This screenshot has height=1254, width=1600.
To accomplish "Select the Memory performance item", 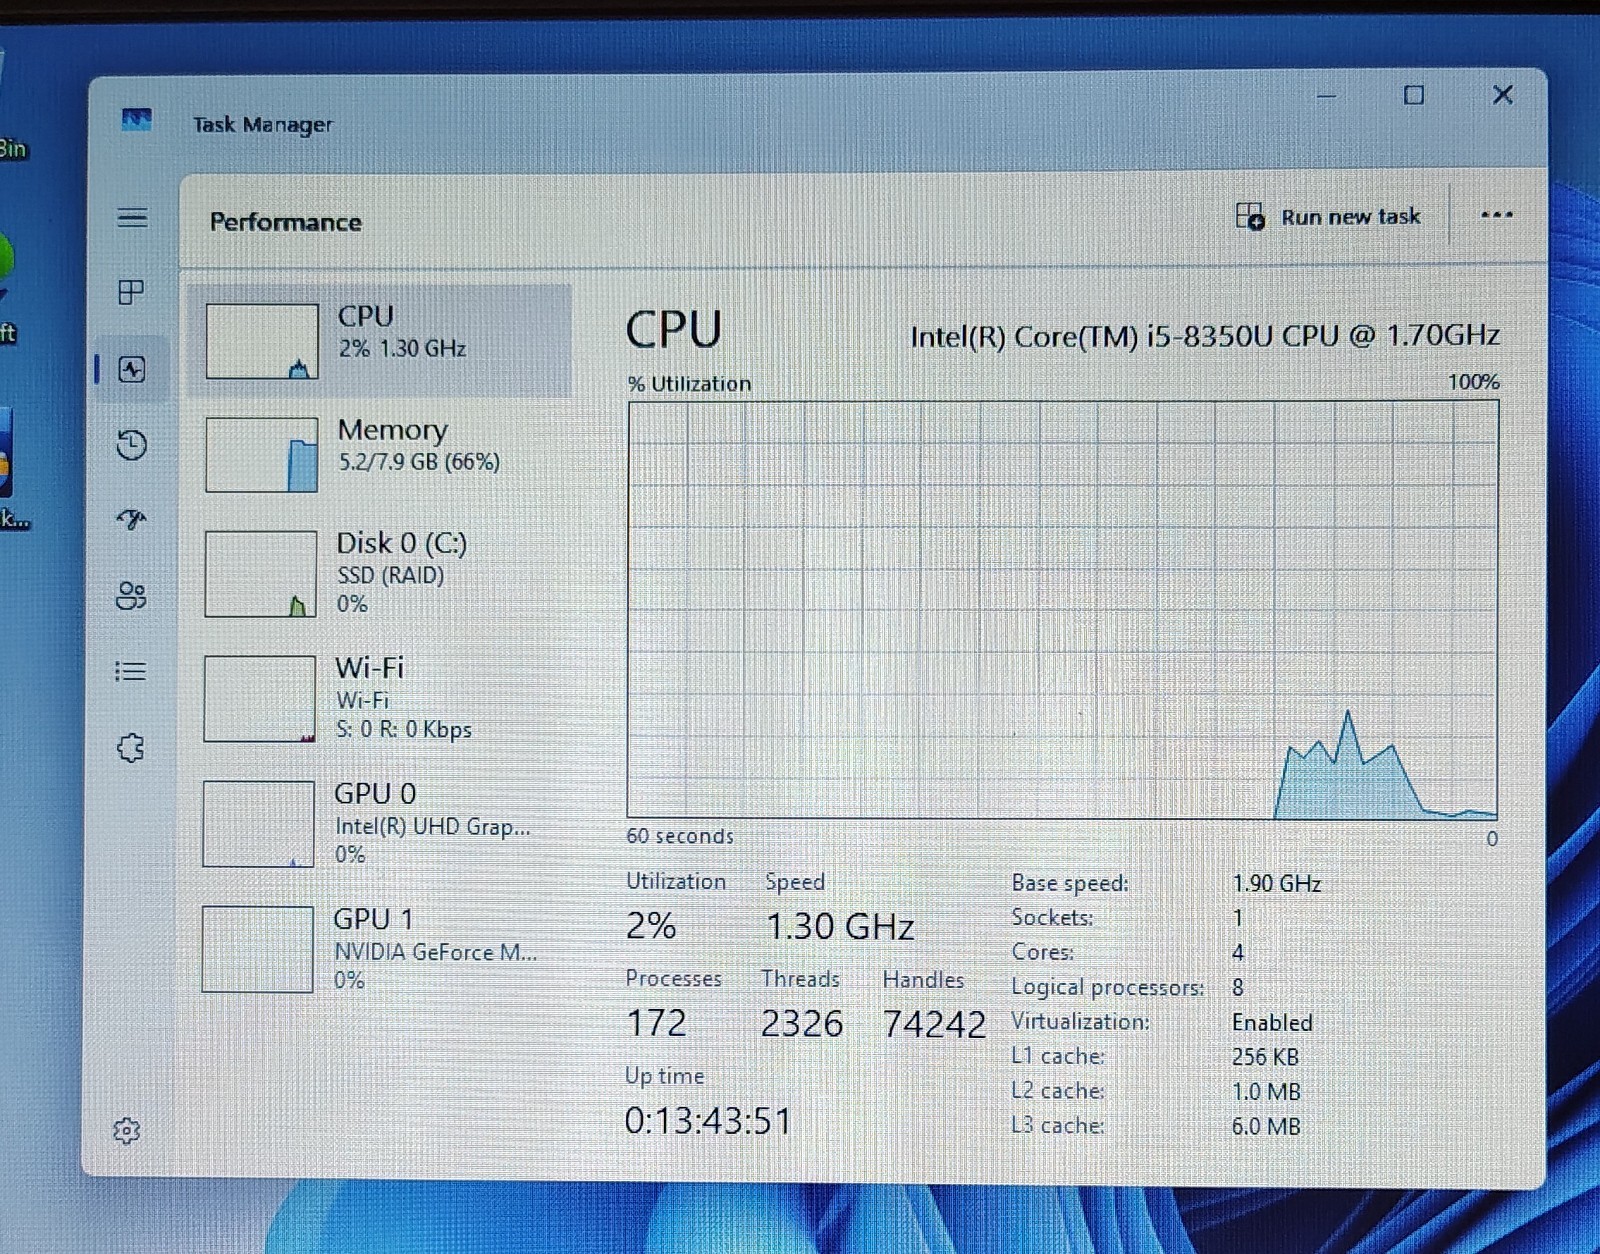I will 380,455.
